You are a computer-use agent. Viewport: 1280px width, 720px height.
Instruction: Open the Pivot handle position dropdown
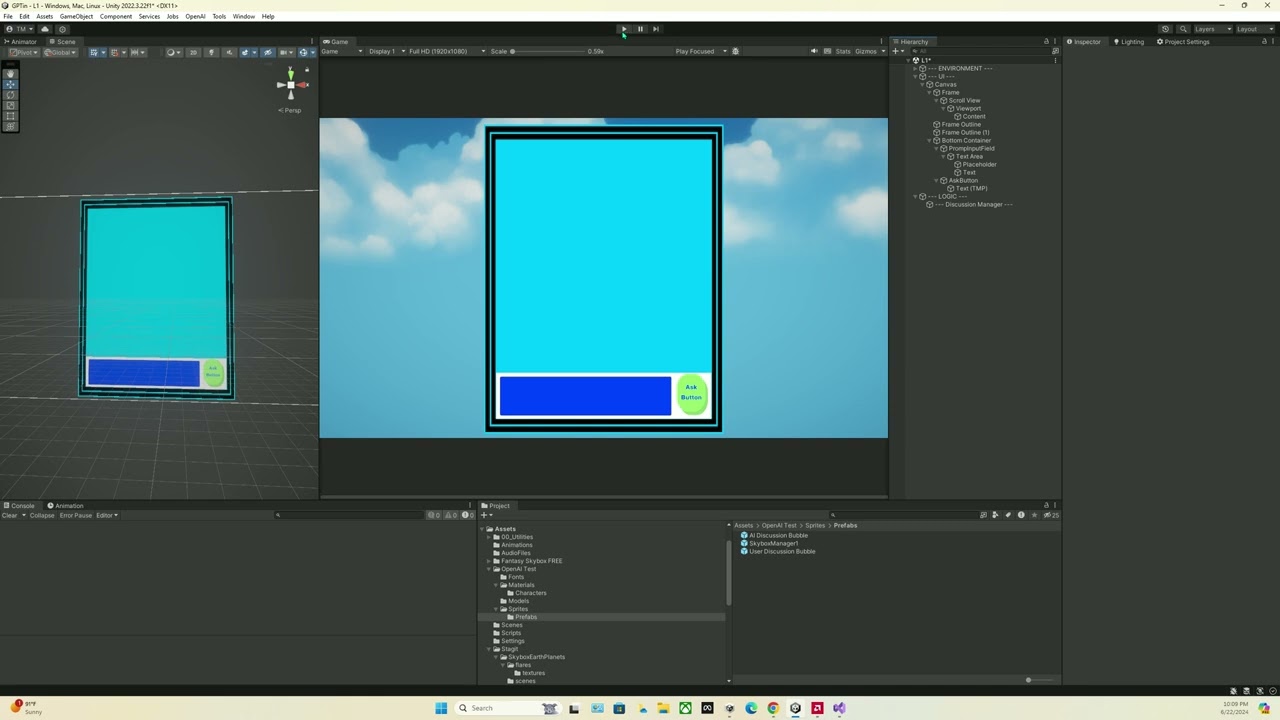(23, 52)
